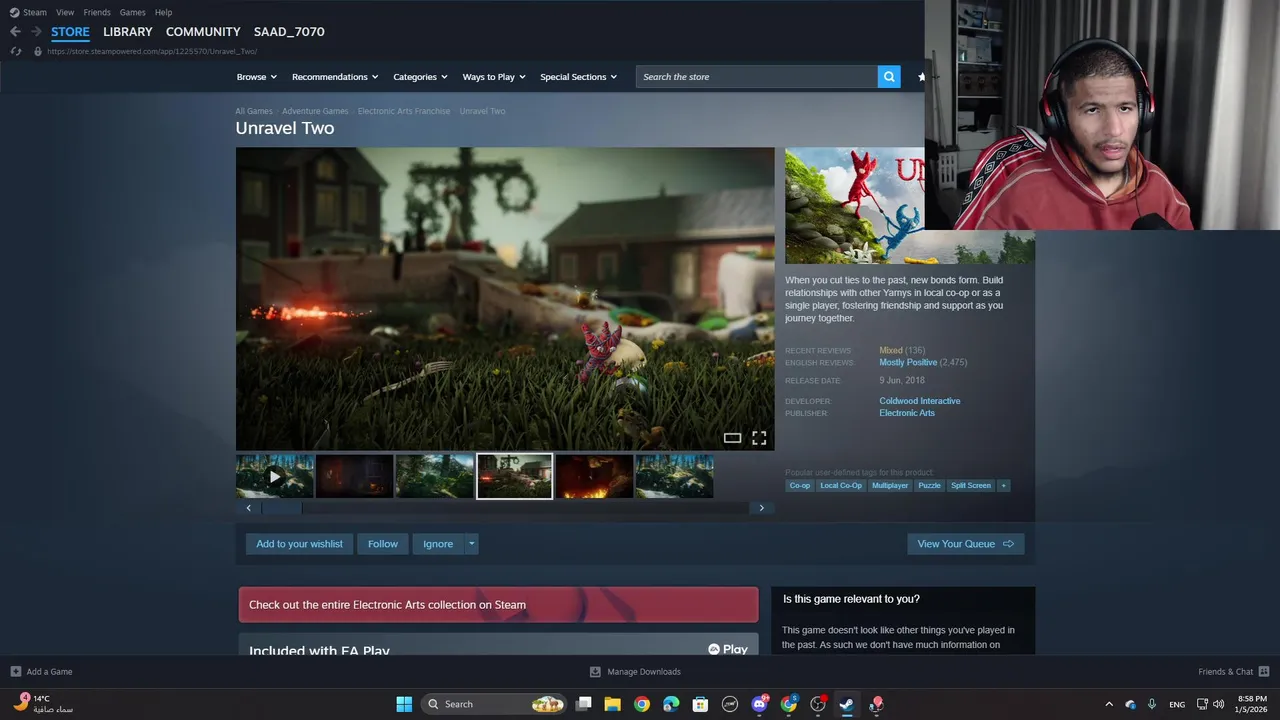
Task: Click the magnifier search button in store bar
Action: [x=889, y=77]
